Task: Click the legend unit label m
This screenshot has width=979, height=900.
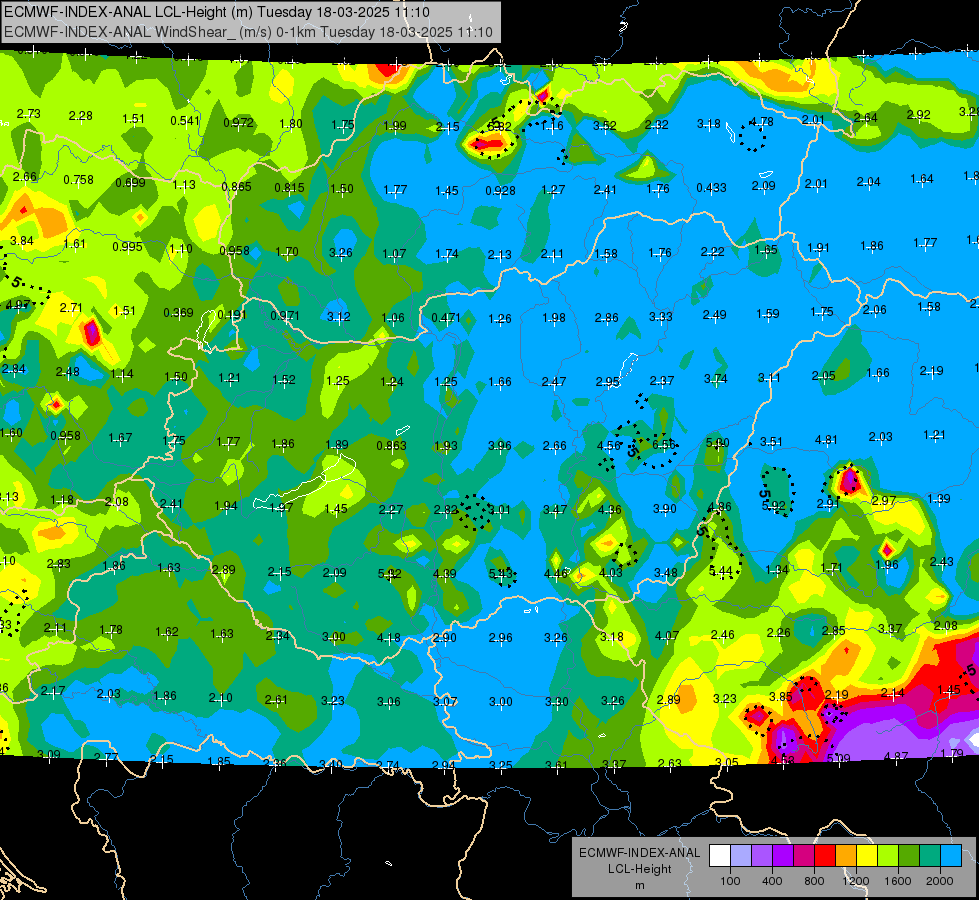Action: (x=639, y=886)
